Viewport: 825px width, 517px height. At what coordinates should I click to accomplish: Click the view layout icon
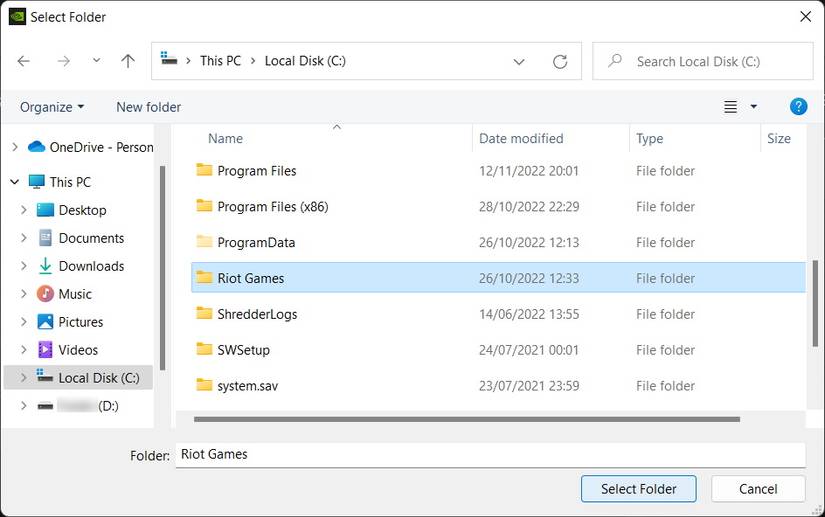click(x=731, y=107)
